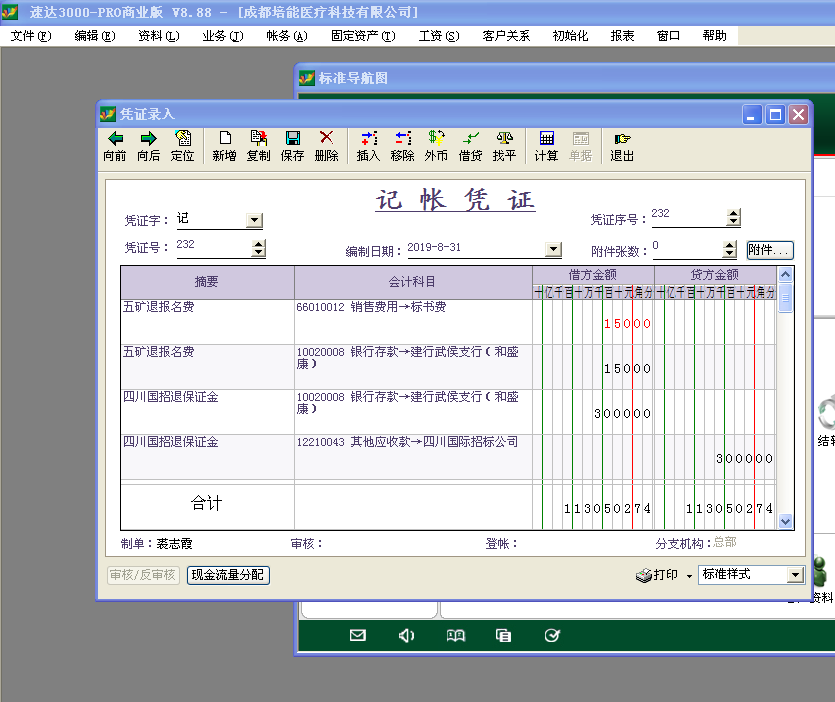Click the 新增 new voucher icon
The height and width of the screenshot is (702, 835).
click(224, 139)
